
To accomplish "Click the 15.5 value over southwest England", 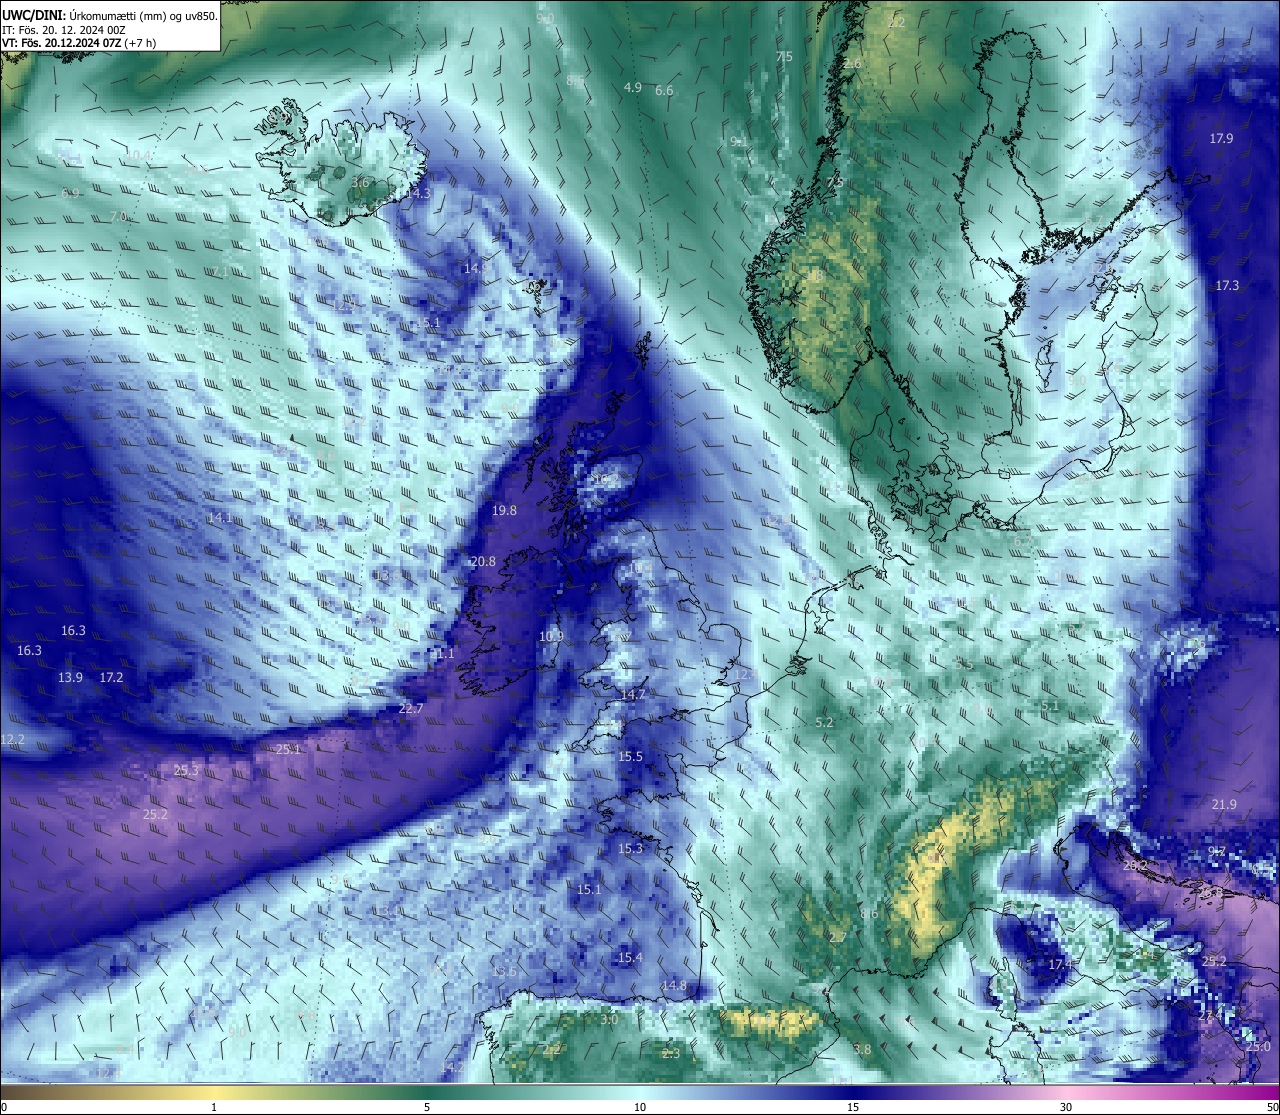I will pos(630,757).
